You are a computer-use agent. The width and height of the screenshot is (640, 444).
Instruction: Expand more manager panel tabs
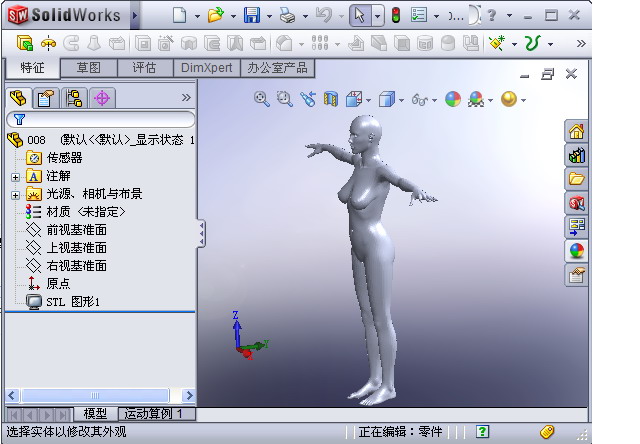point(186,98)
